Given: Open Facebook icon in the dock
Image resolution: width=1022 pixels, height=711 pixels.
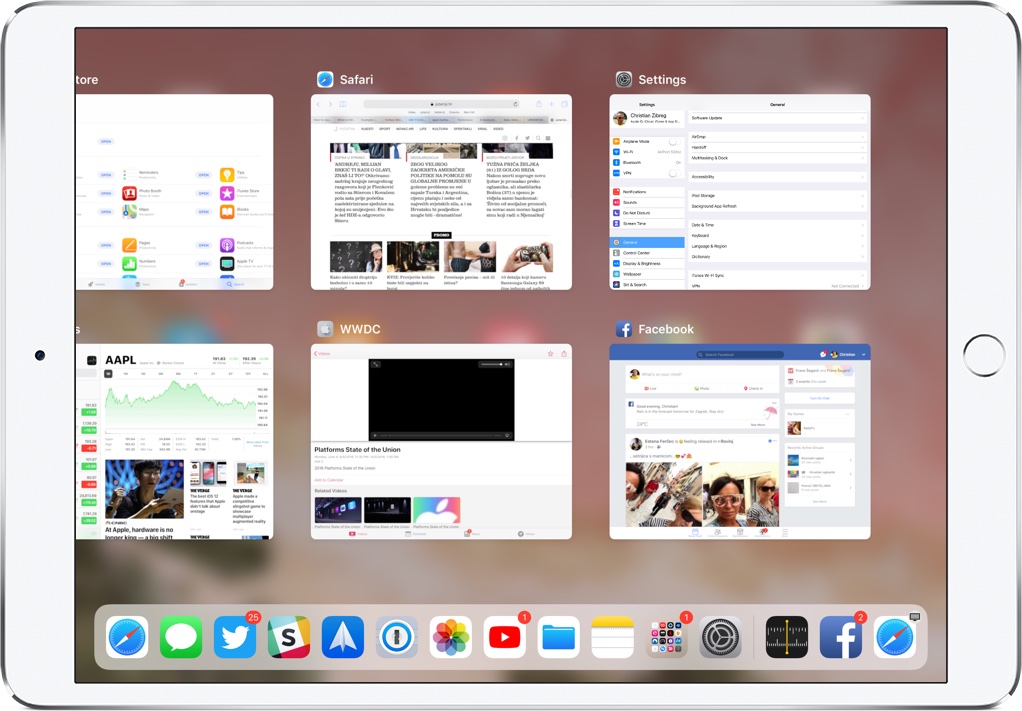Looking at the screenshot, I should 841,637.
